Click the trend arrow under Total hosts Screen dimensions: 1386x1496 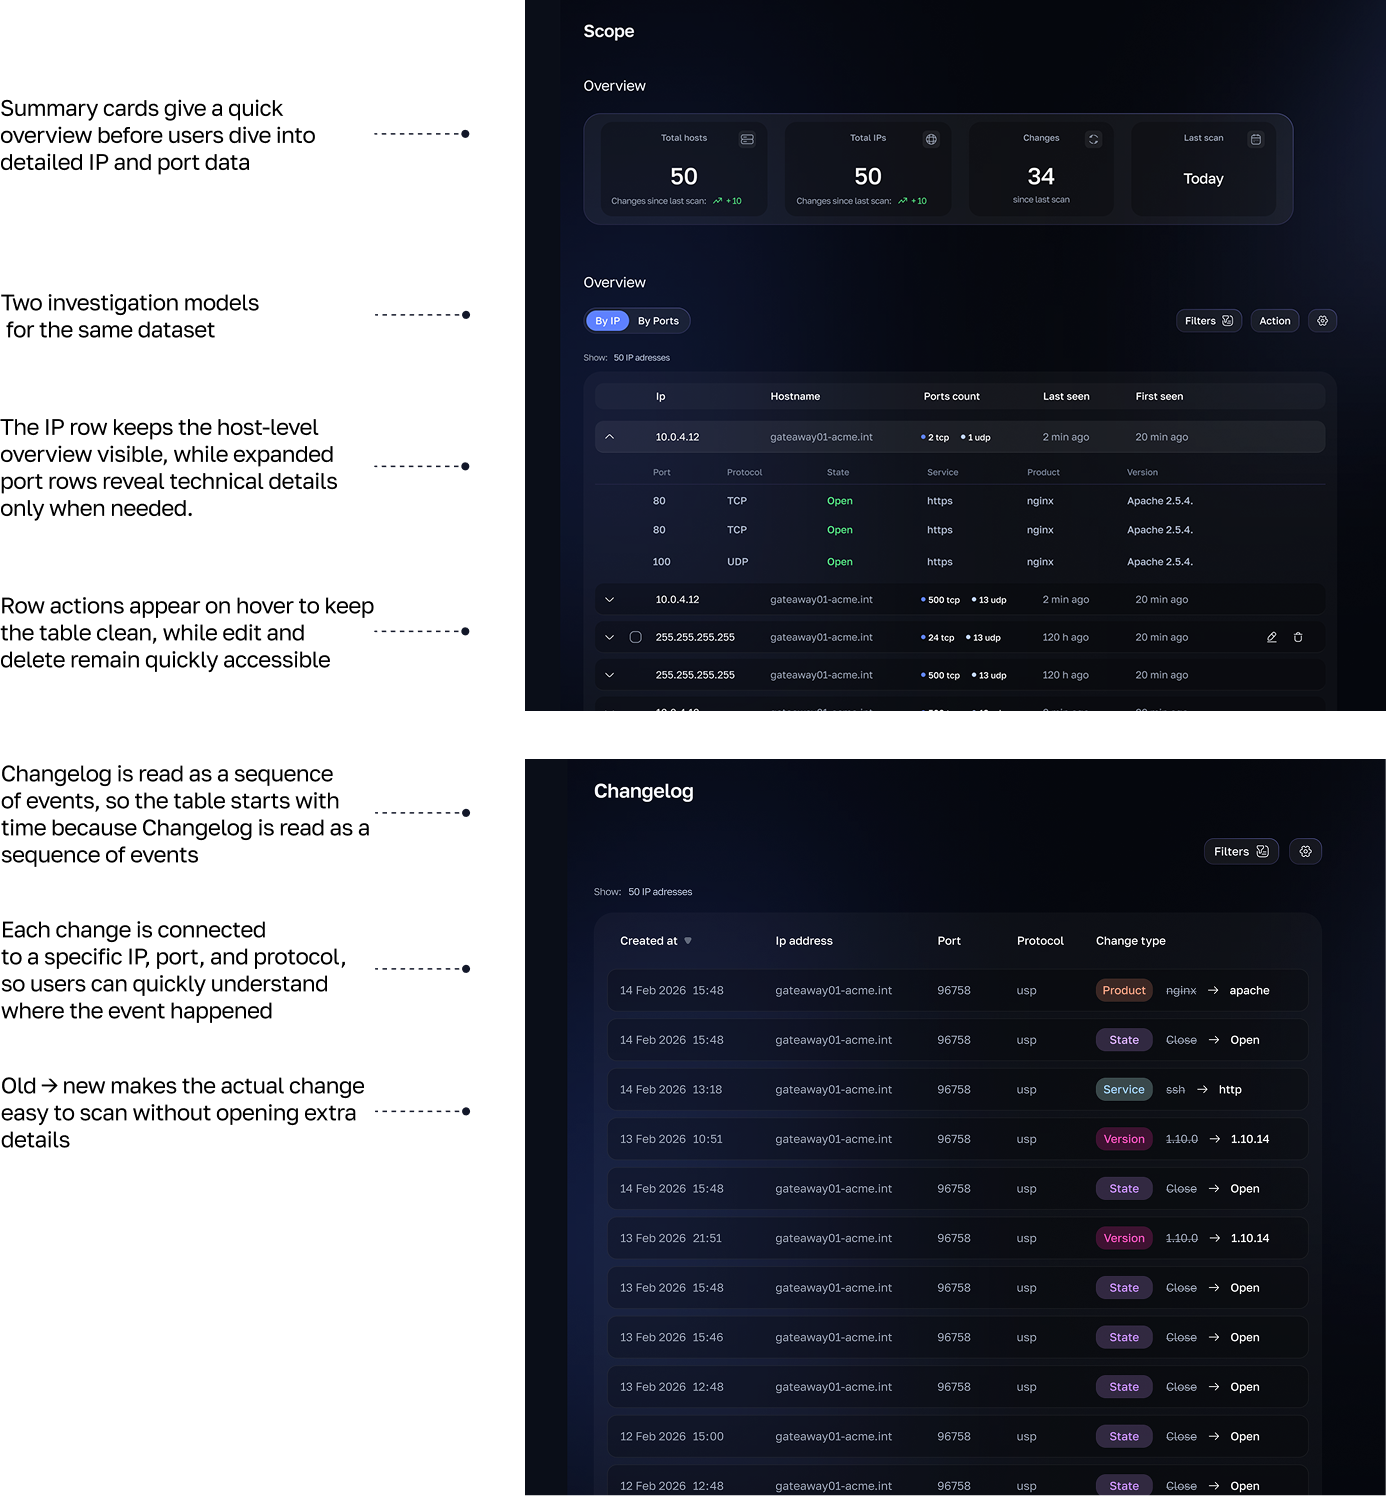coord(717,201)
